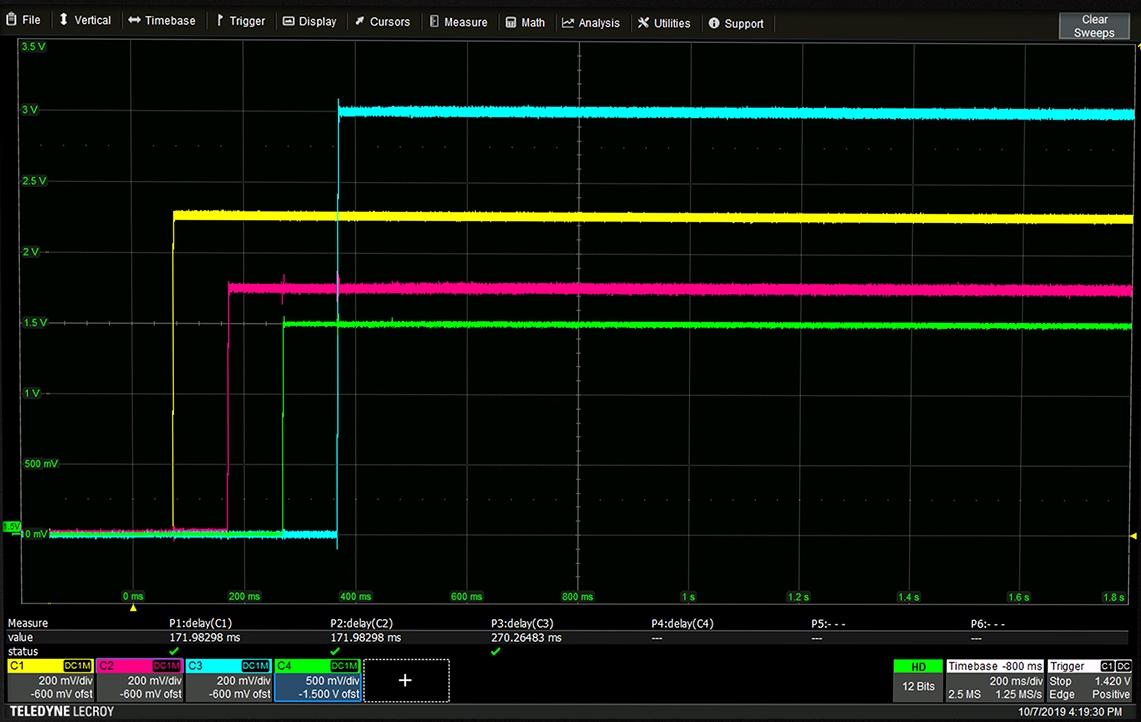The width and height of the screenshot is (1141, 722).
Task: Select the C3 cyan channel descriptor box
Action: point(229,680)
